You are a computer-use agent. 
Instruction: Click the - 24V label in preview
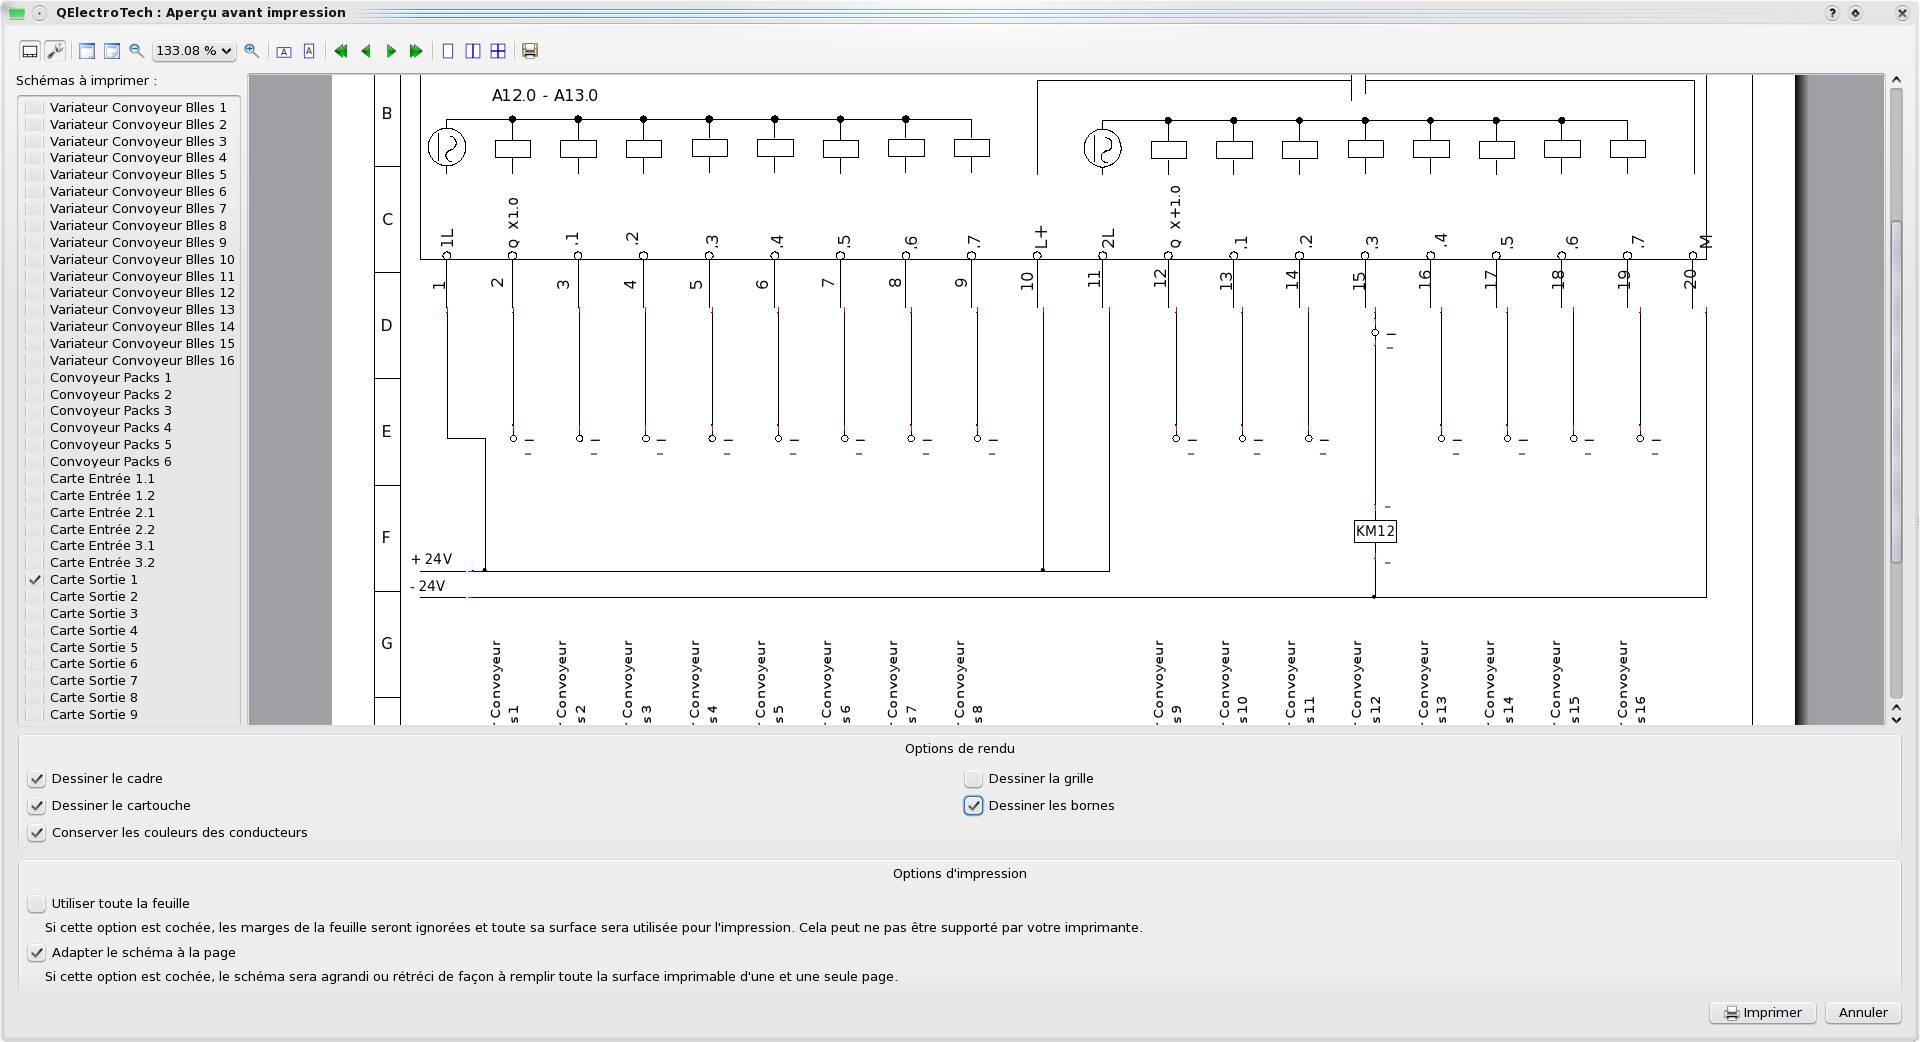(428, 587)
